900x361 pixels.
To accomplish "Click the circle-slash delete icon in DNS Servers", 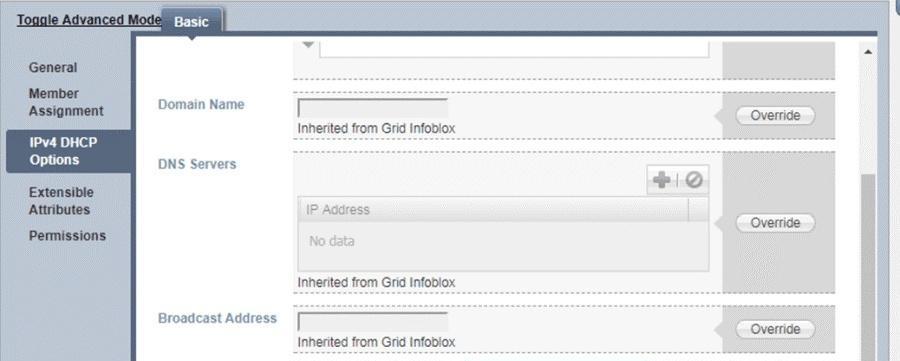I will (x=693, y=180).
